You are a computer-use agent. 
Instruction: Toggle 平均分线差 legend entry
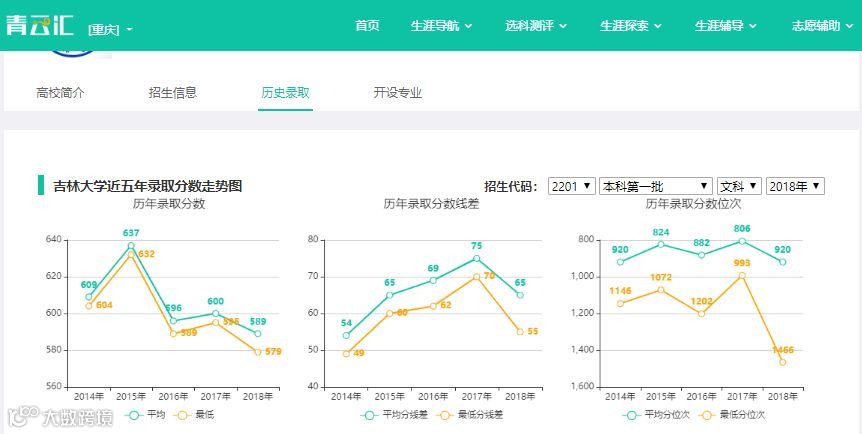coord(394,415)
